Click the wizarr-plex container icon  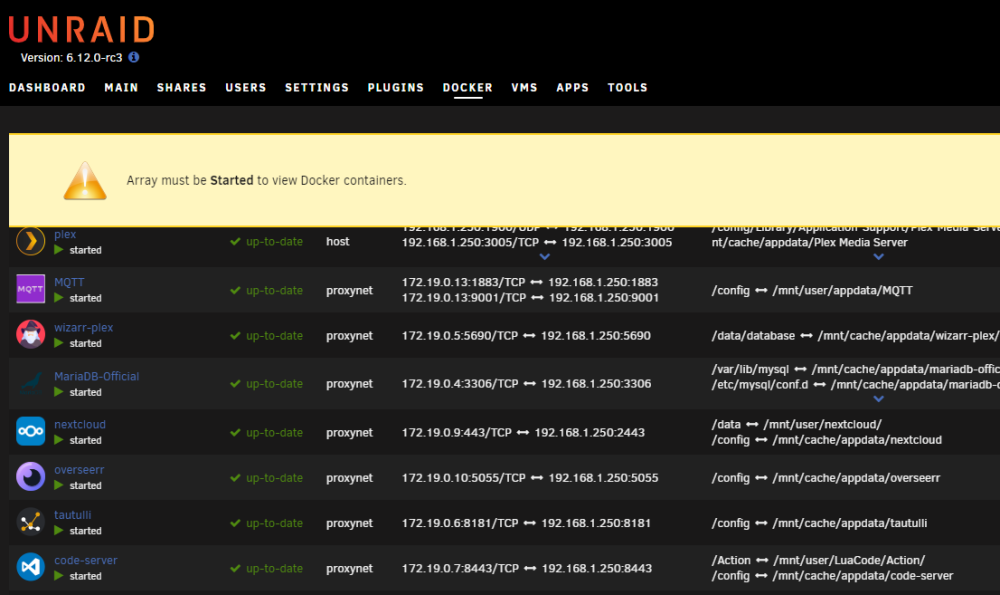pyautogui.click(x=31, y=334)
